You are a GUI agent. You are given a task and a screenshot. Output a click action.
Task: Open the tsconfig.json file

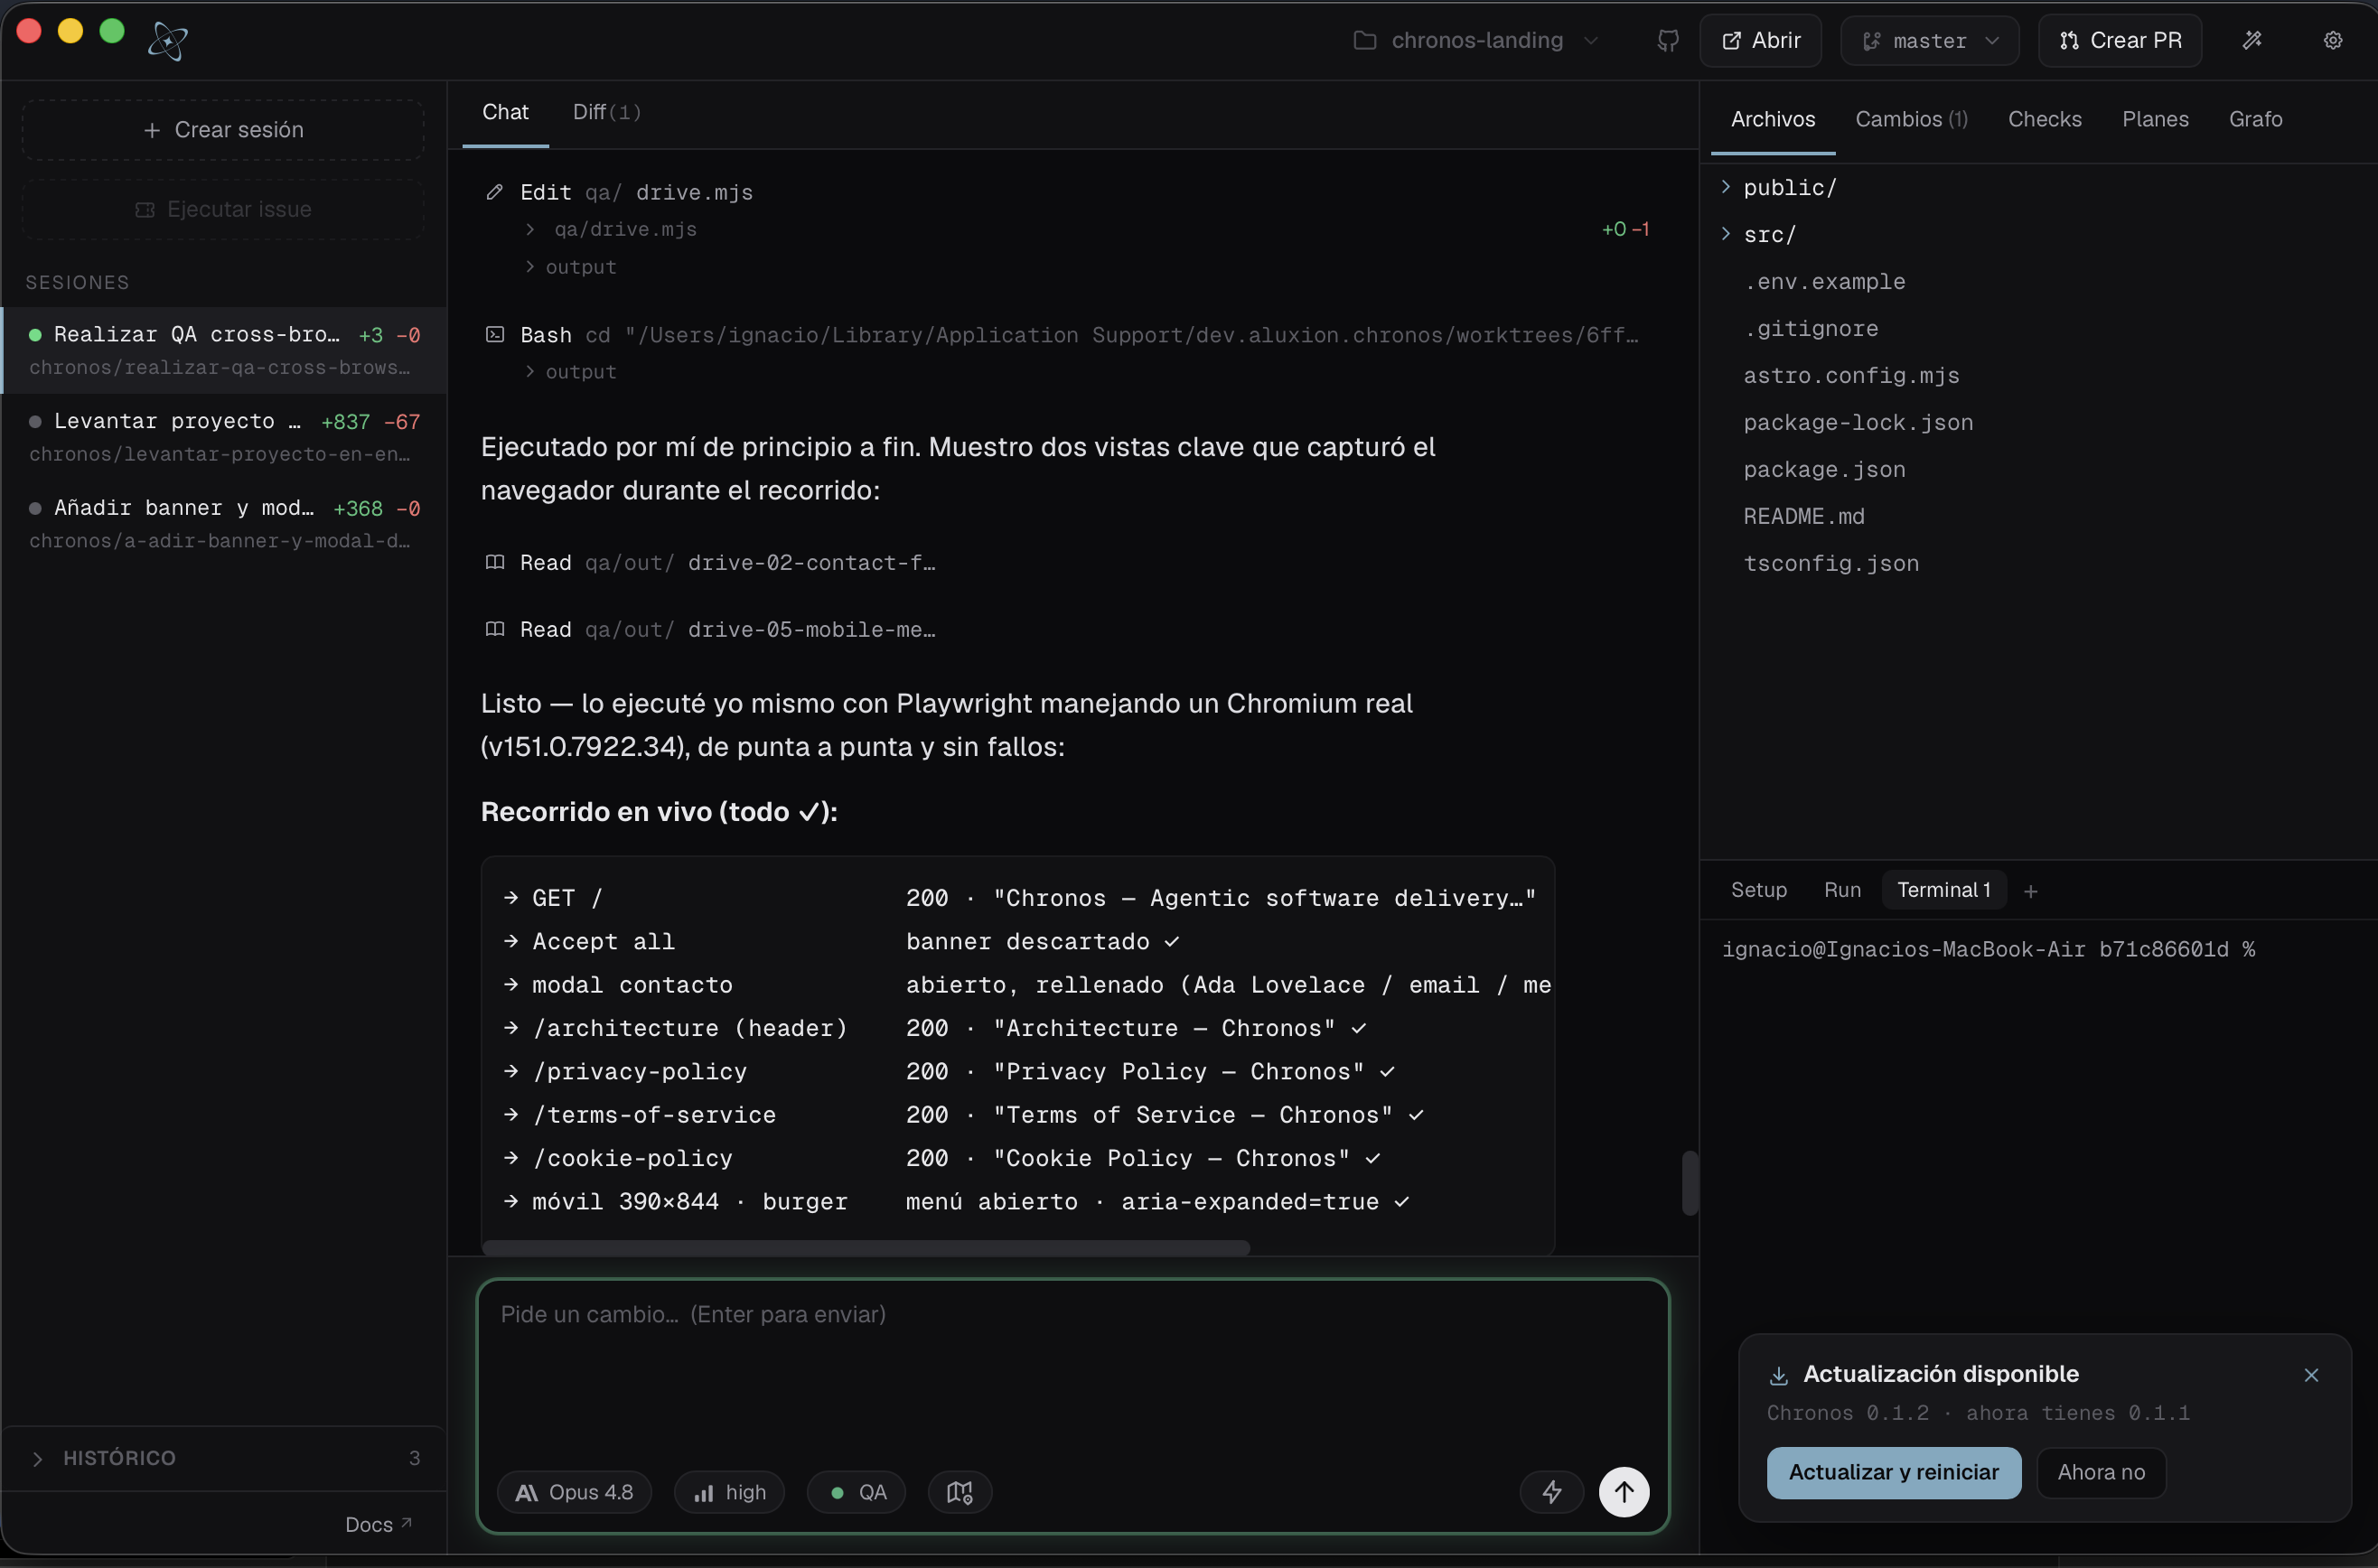[1831, 564]
